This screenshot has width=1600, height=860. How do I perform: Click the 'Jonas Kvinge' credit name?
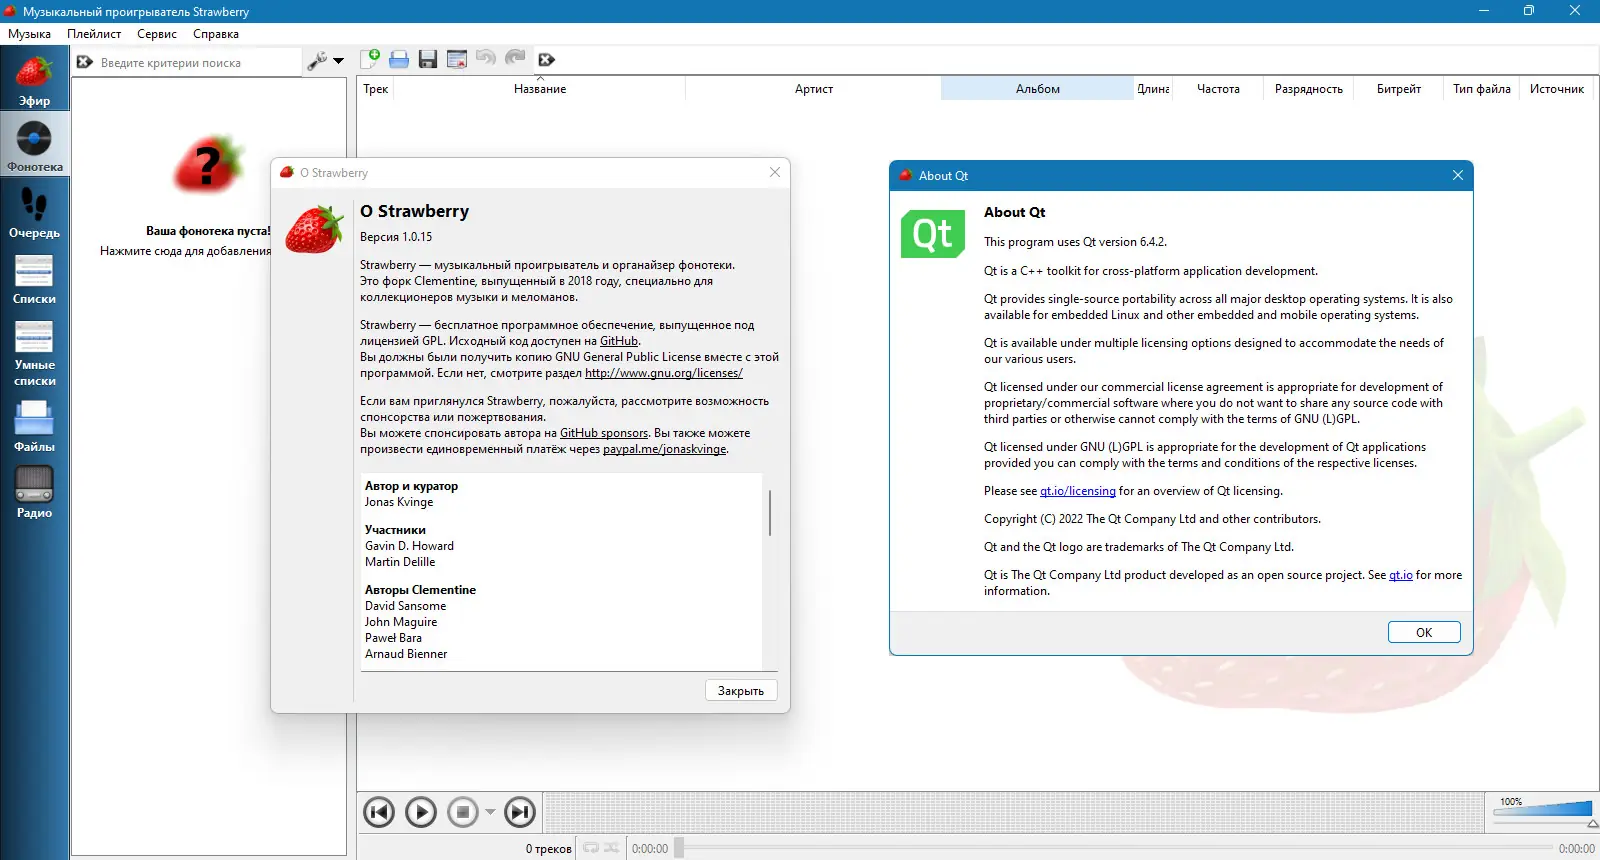[399, 502]
